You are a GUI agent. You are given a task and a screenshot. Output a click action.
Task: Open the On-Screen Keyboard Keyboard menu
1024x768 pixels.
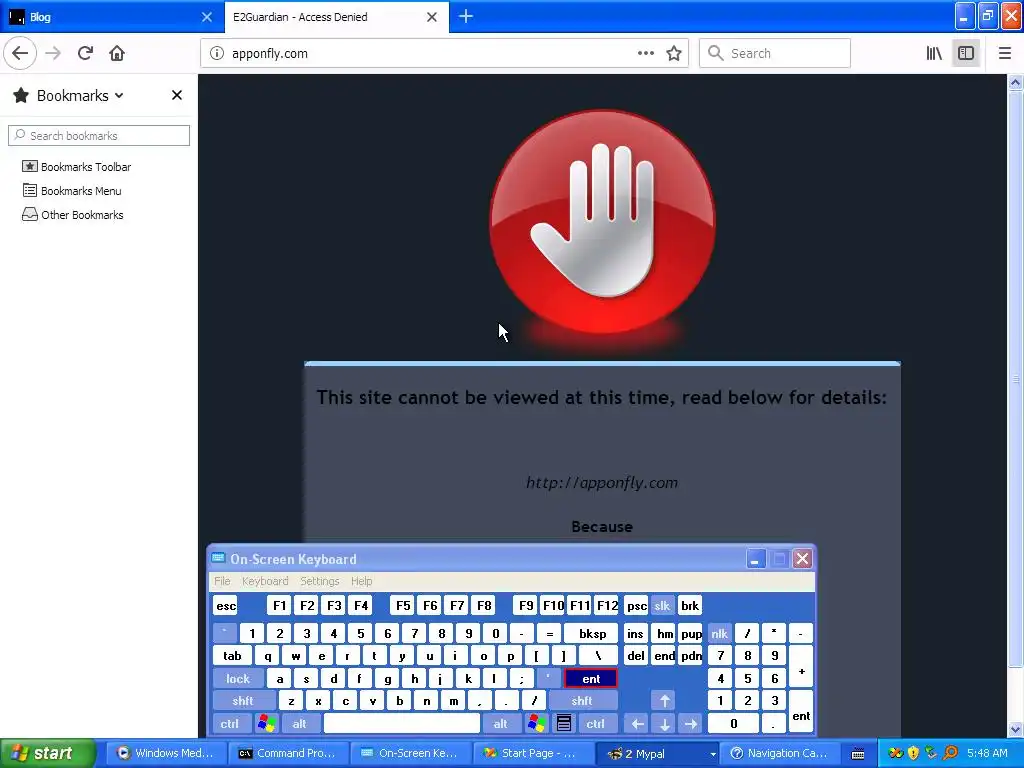coord(264,581)
